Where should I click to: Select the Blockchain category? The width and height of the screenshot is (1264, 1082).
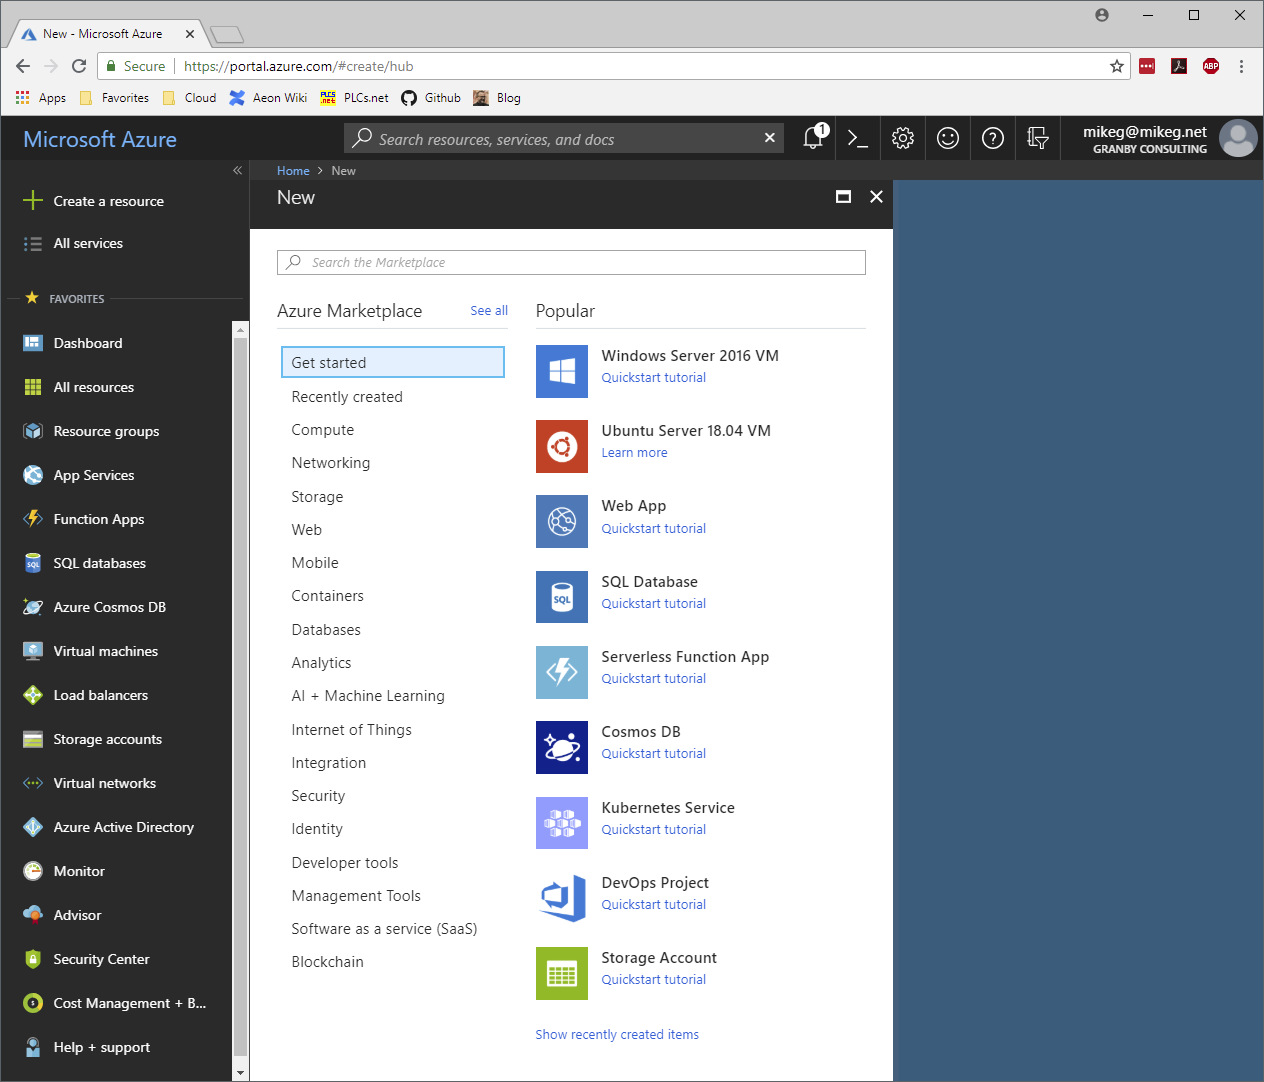point(328,962)
